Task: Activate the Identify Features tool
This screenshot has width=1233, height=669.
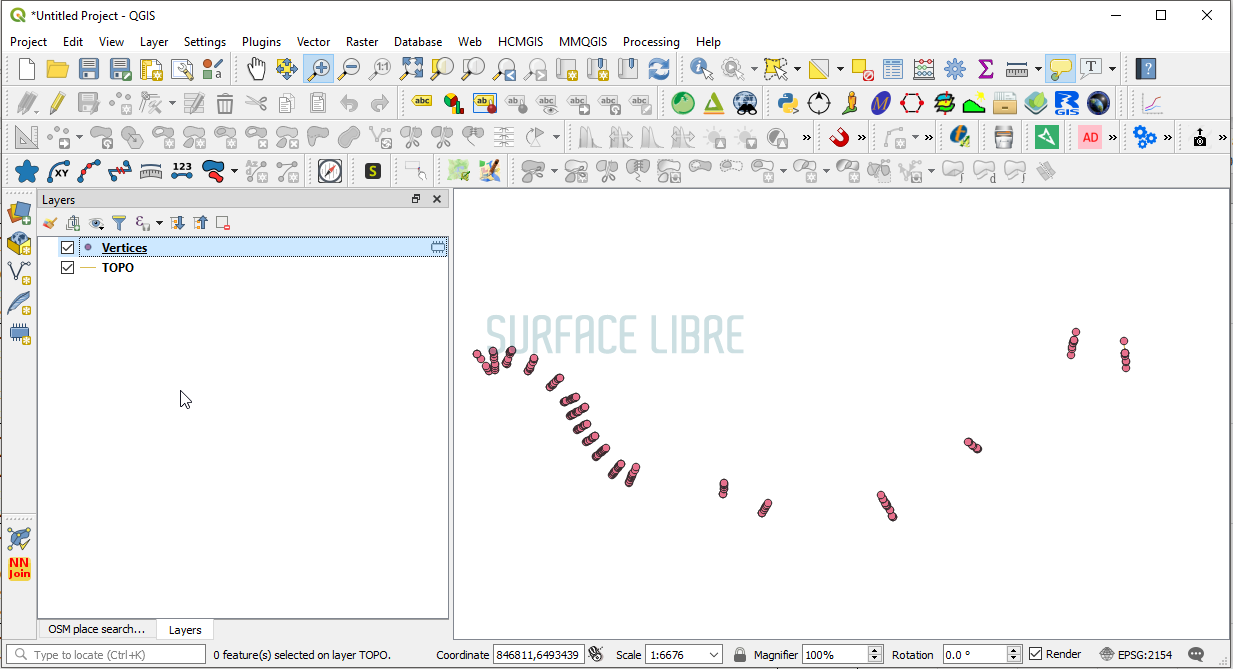Action: pyautogui.click(x=701, y=69)
